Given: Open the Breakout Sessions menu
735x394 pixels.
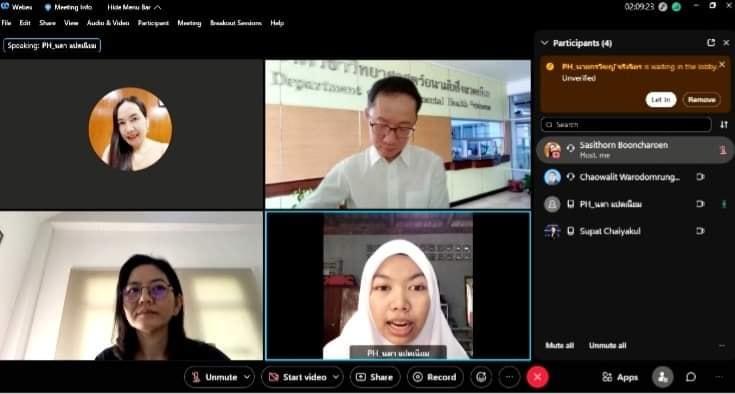Looking at the screenshot, I should click(x=236, y=22).
